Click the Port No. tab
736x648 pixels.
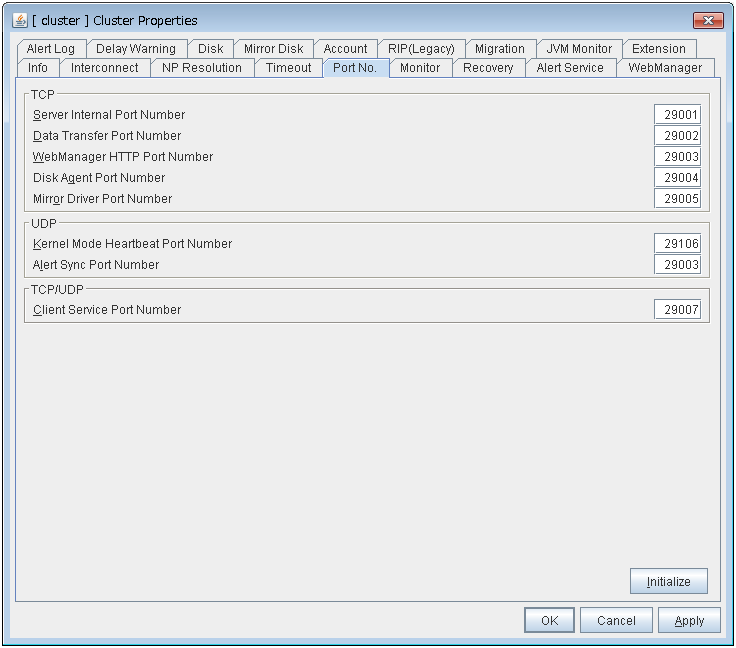[355, 68]
